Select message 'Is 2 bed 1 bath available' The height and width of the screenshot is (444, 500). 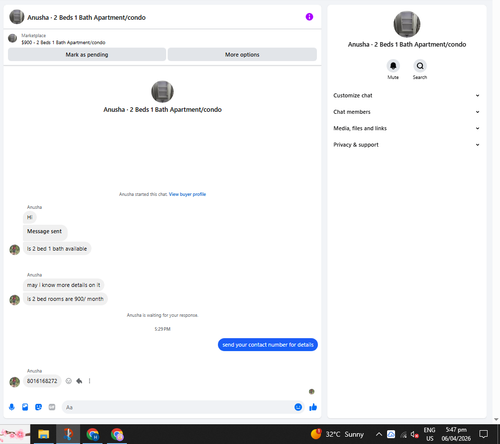(x=57, y=249)
